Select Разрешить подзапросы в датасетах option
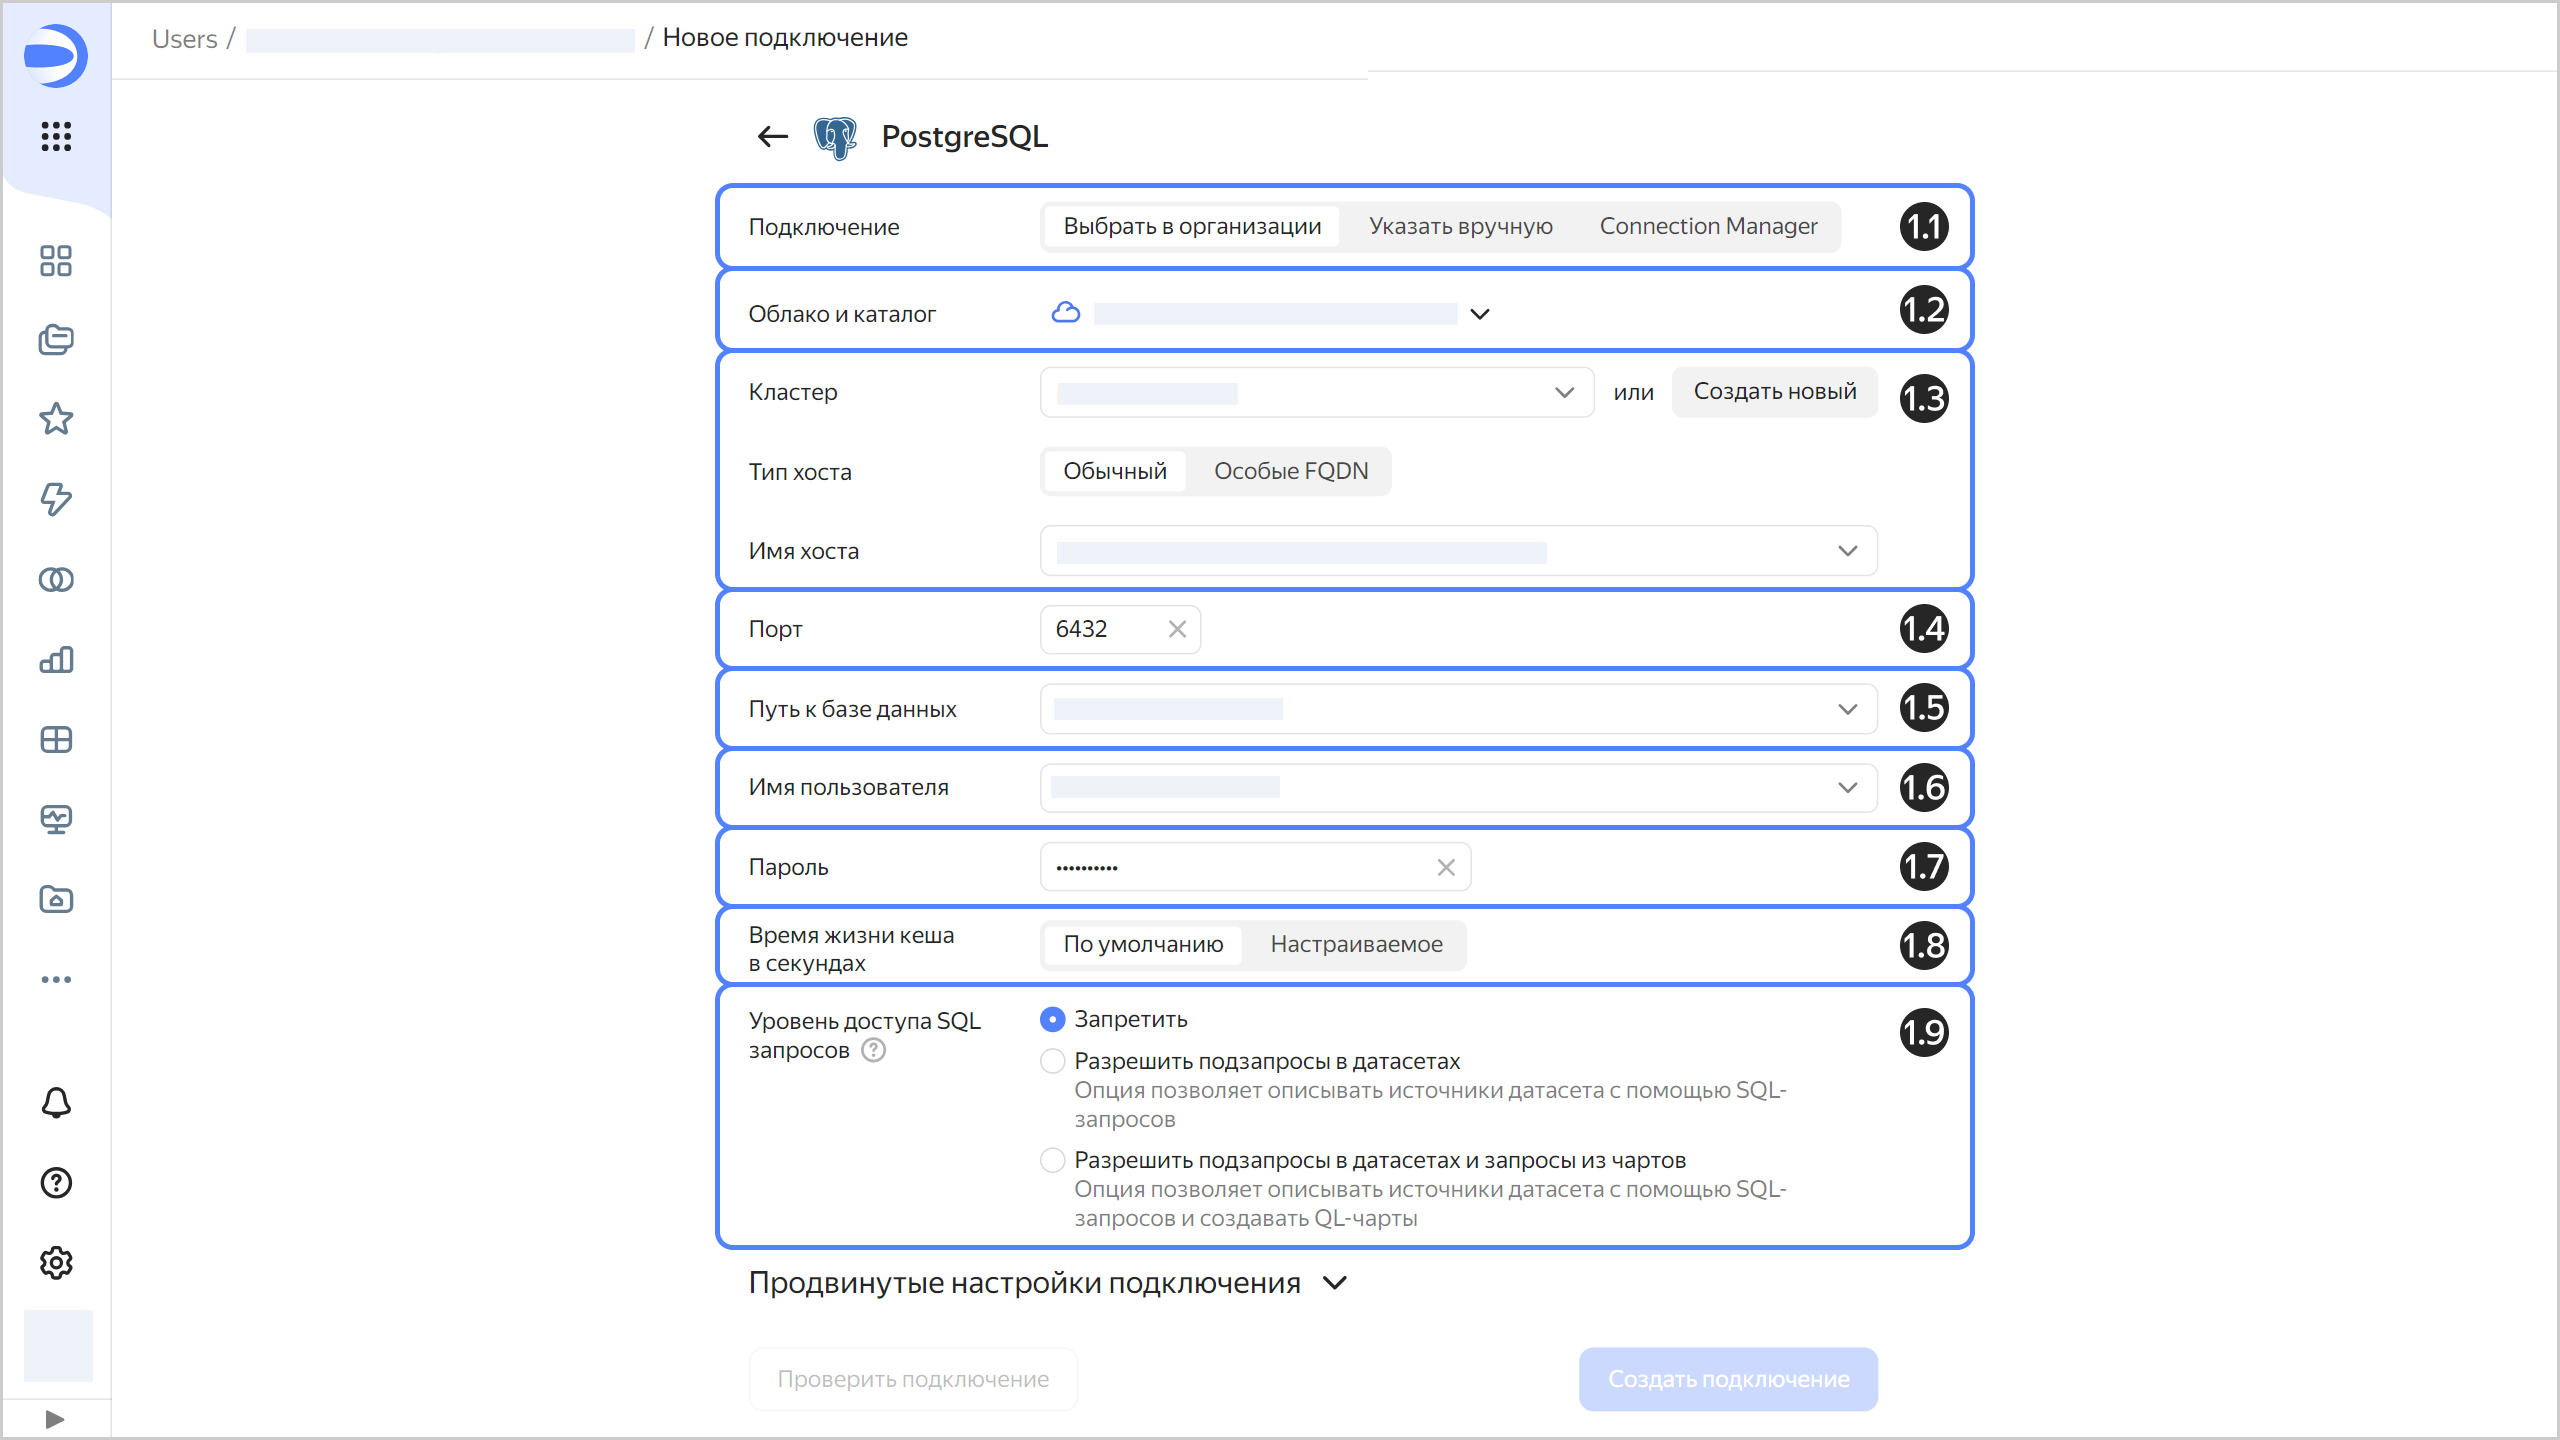 (x=1052, y=1061)
